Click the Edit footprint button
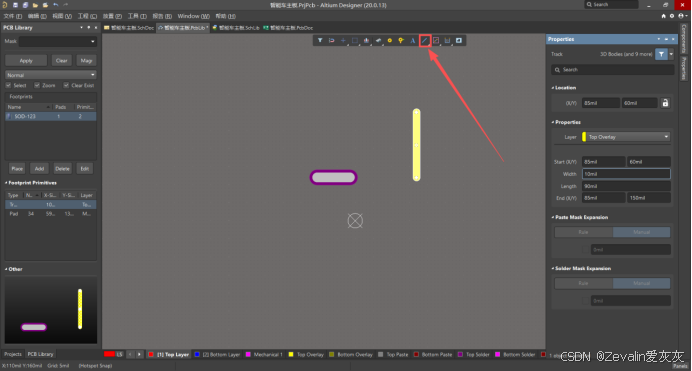Image resolution: width=692 pixels, height=371 pixels. pos(85,169)
